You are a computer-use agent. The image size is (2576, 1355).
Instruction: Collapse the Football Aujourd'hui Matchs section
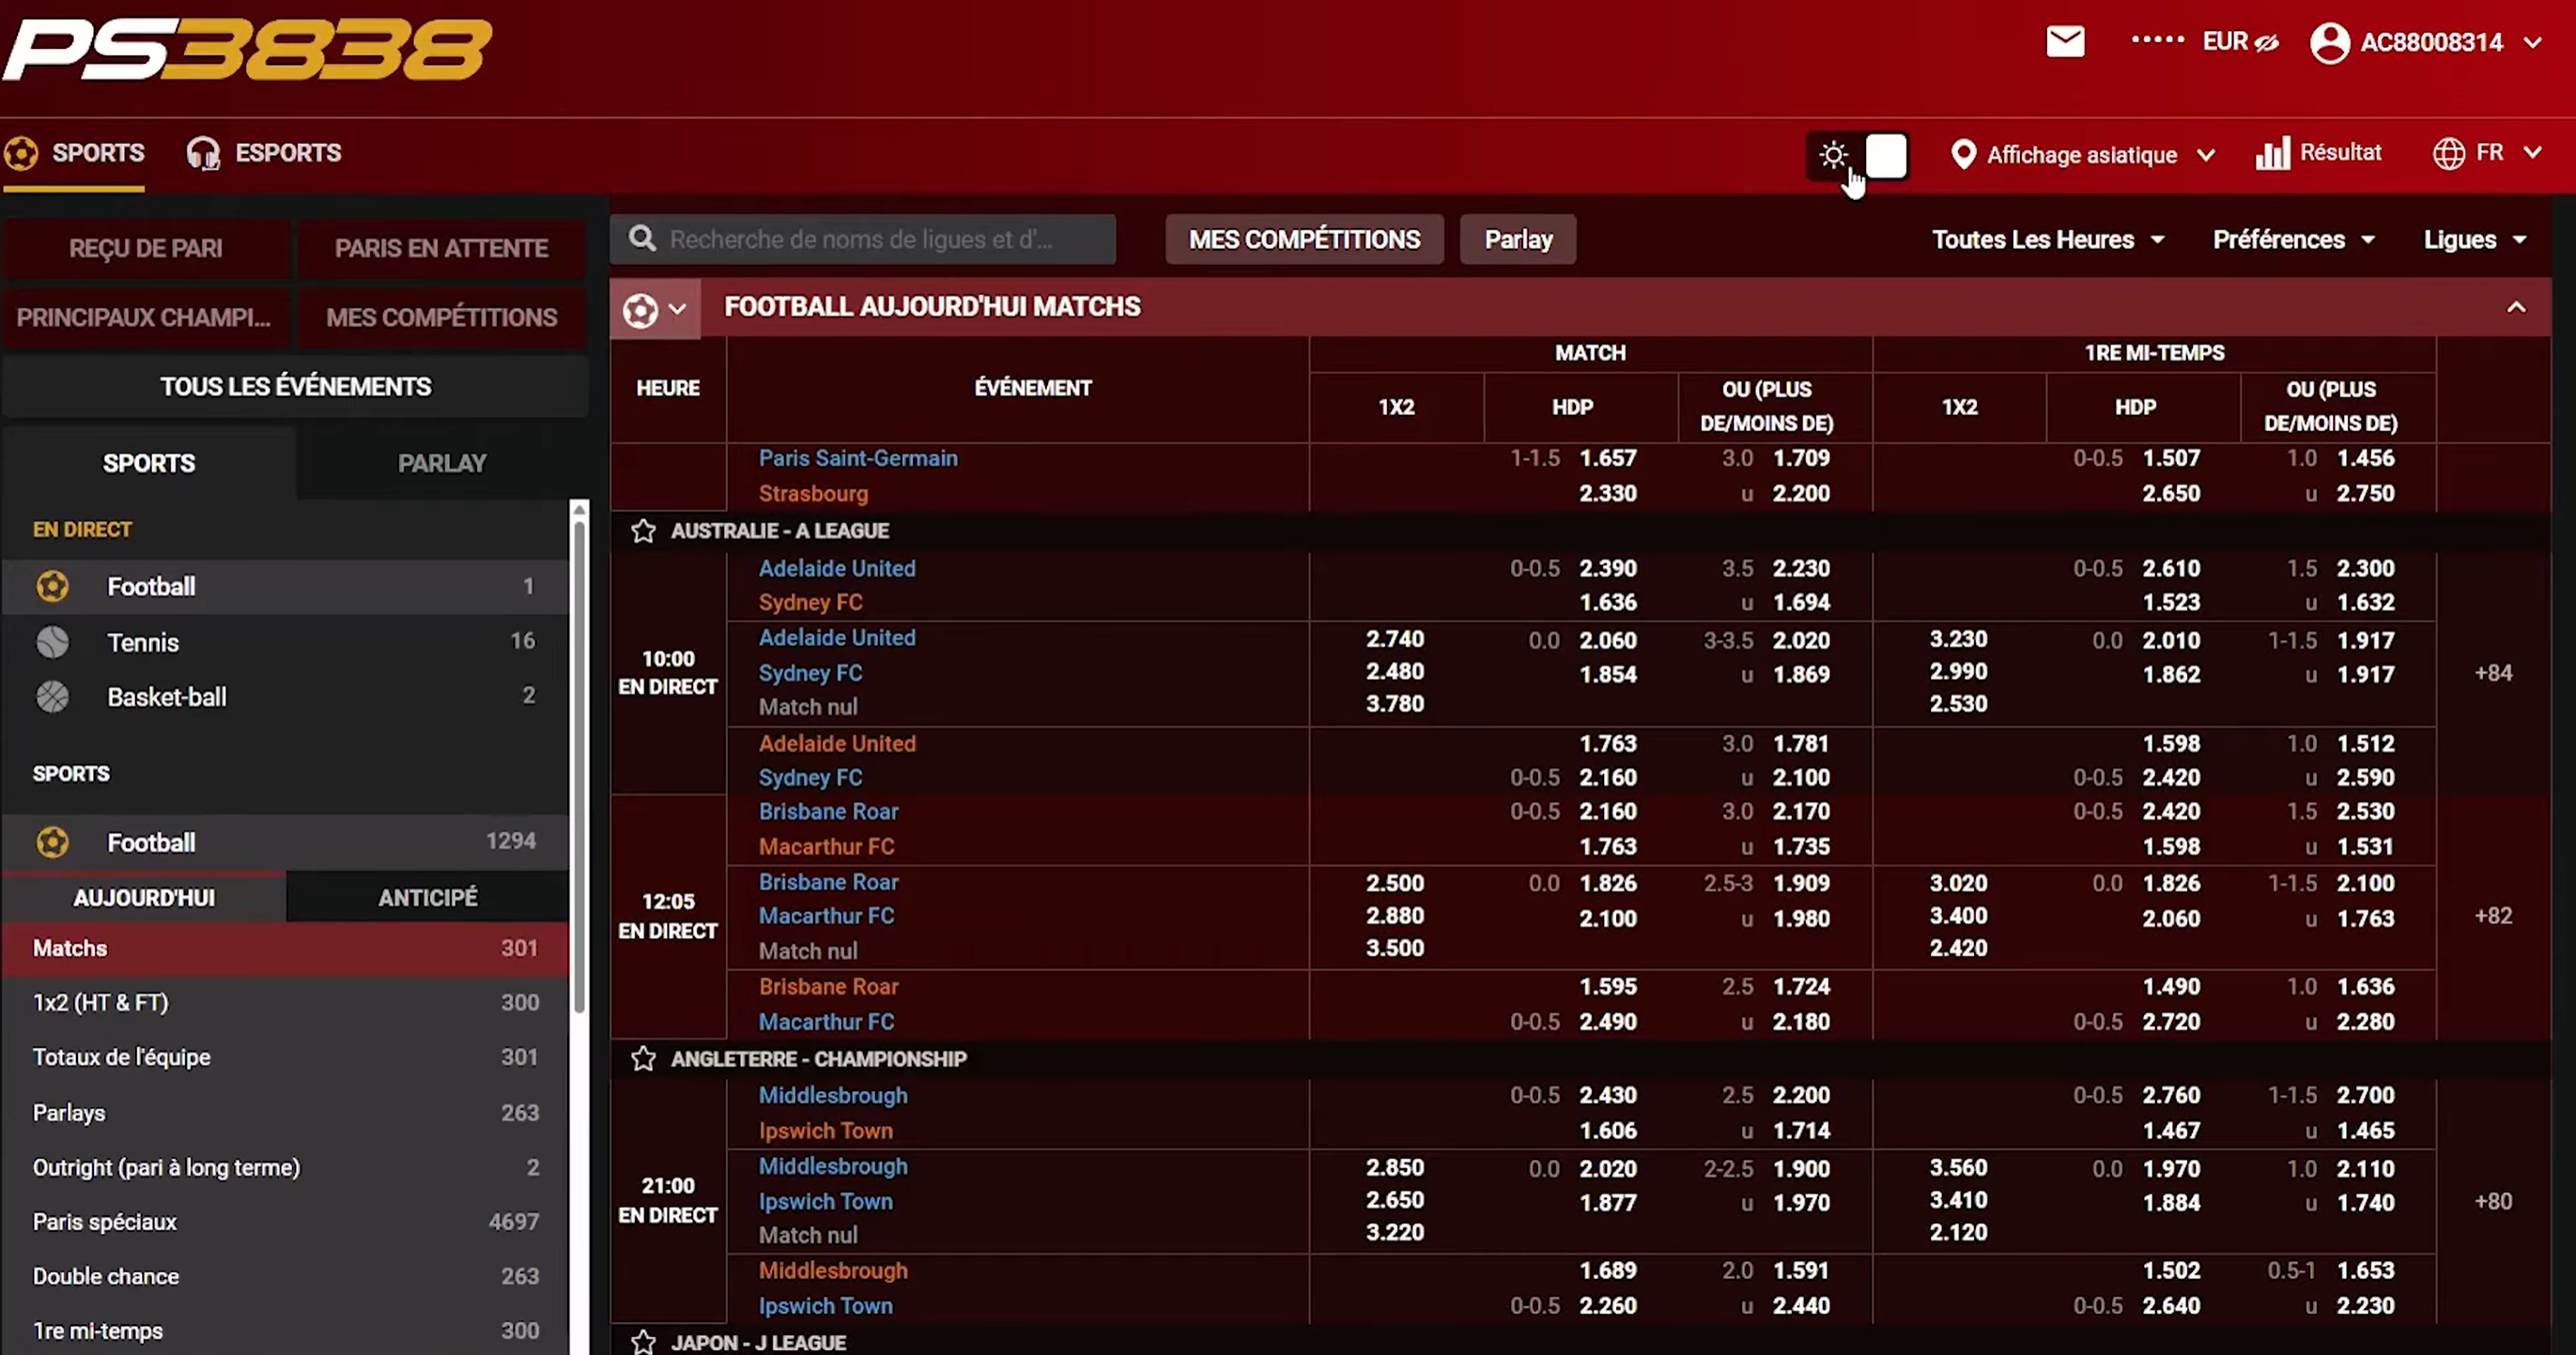(2516, 307)
